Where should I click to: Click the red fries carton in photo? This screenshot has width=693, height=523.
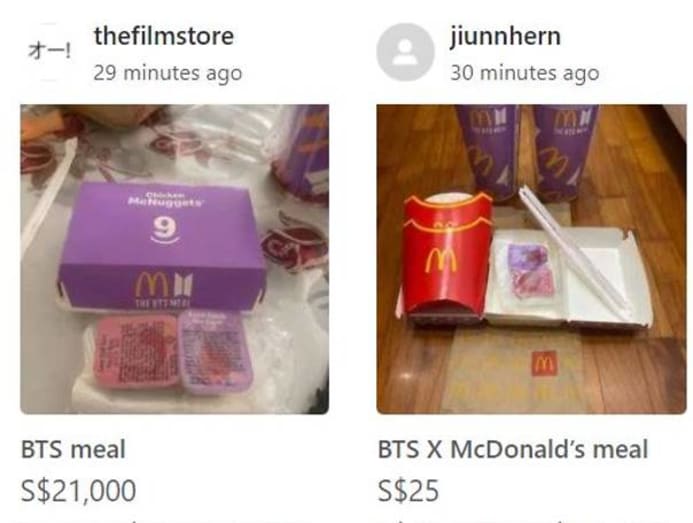445,257
